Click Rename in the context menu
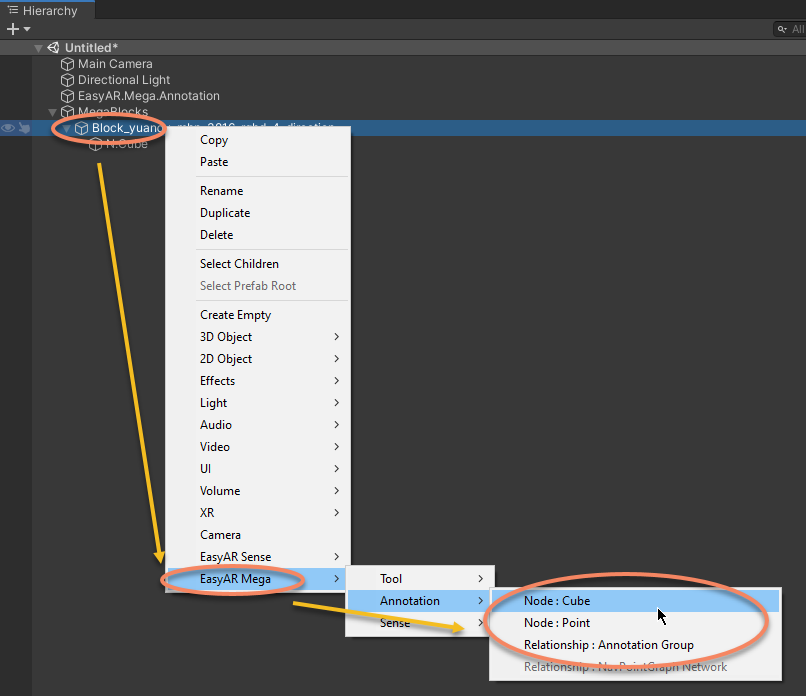Image resolution: width=806 pixels, height=696 pixels. click(x=221, y=190)
